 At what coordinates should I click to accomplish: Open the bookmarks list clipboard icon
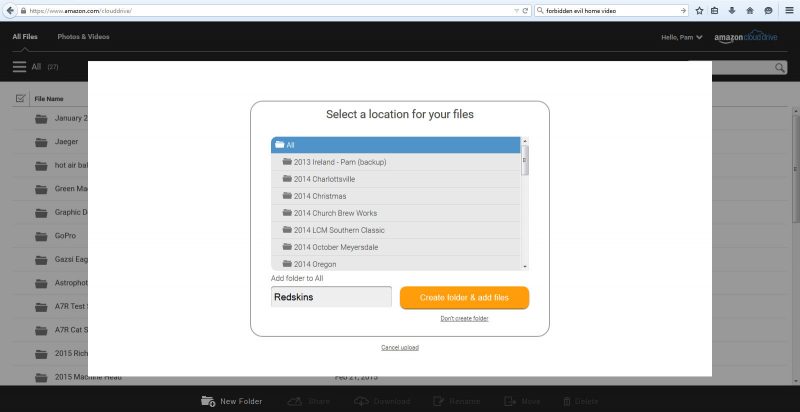715,10
